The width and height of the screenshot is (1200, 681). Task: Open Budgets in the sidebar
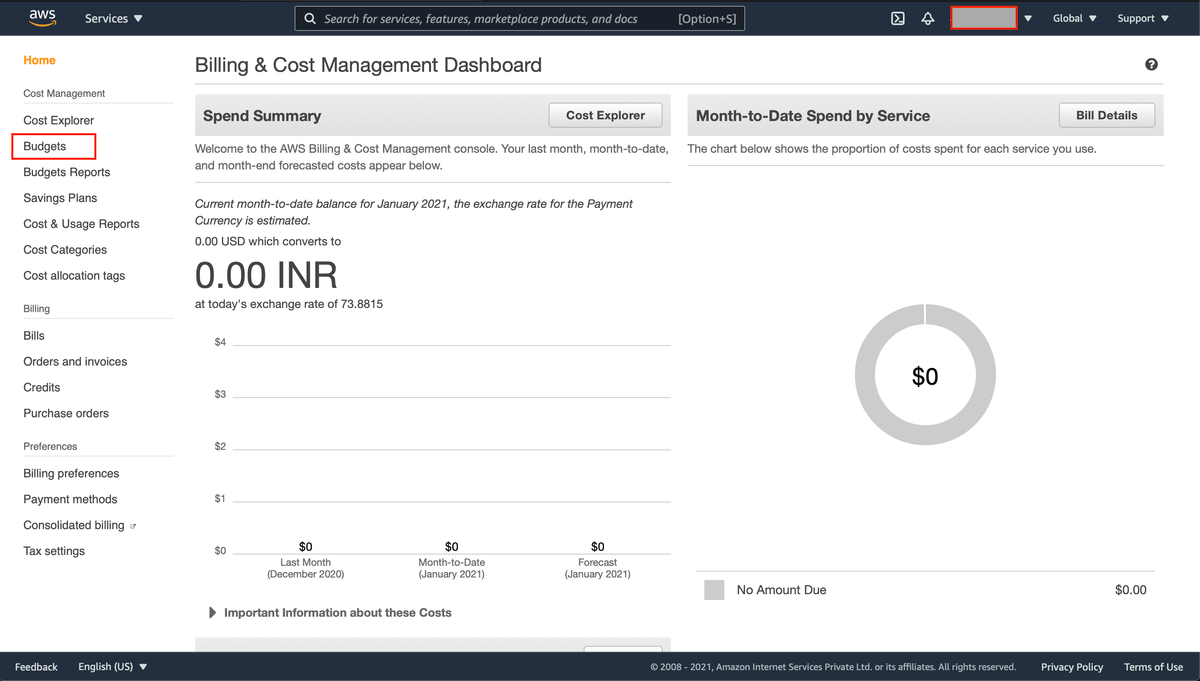(45, 146)
